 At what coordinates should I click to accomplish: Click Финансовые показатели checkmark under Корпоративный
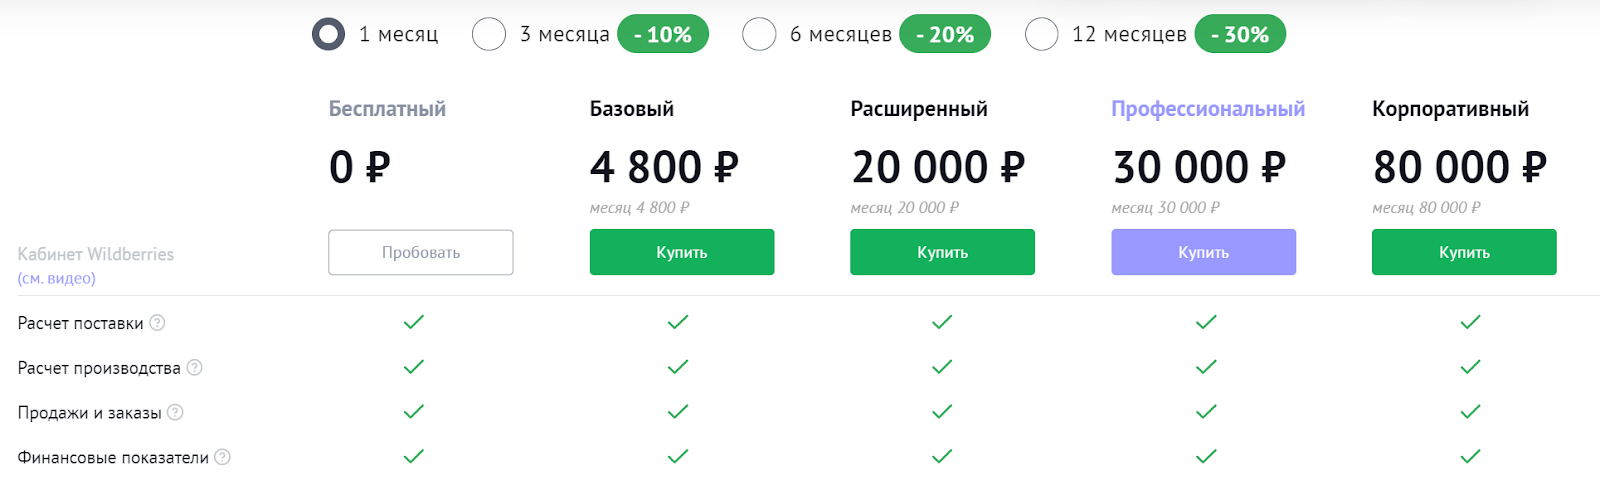pos(1470,457)
